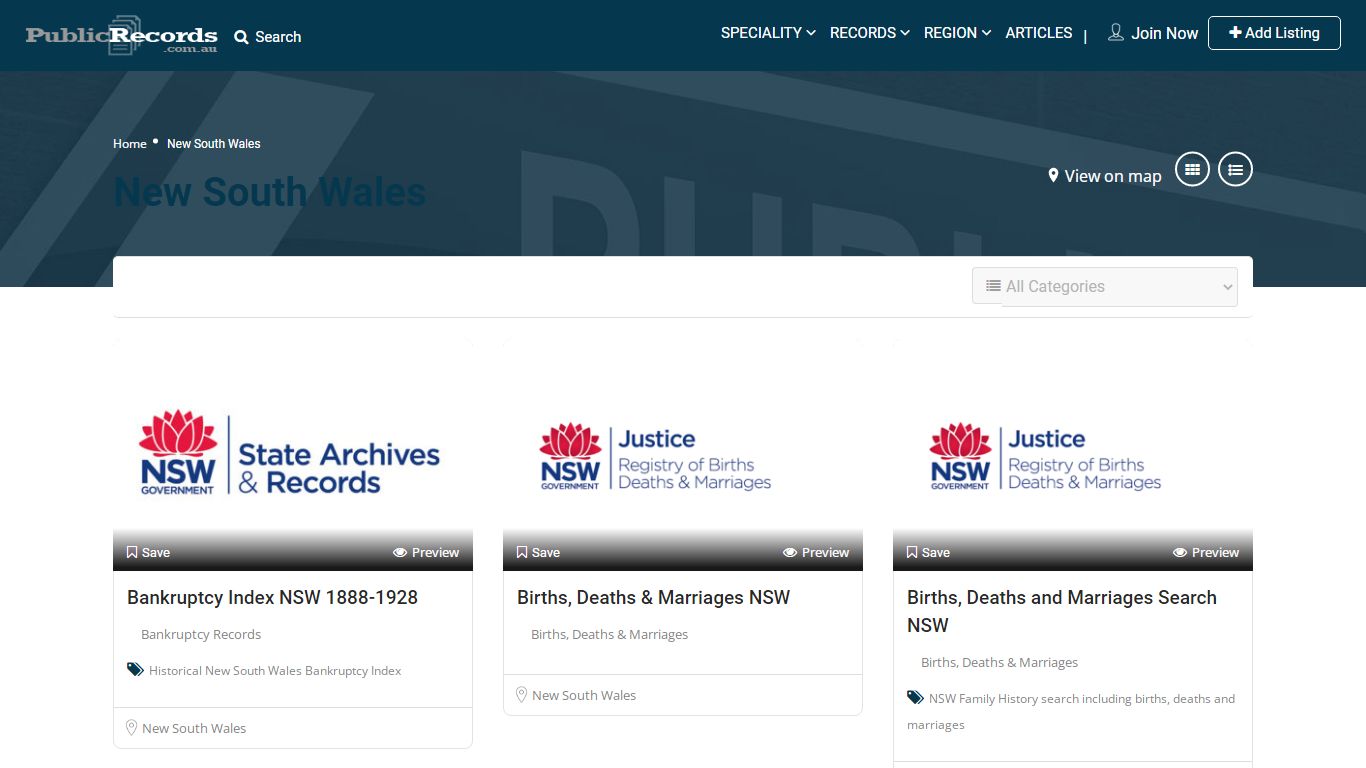
Task: Click Bankruptcy Records category link
Action: pos(201,634)
